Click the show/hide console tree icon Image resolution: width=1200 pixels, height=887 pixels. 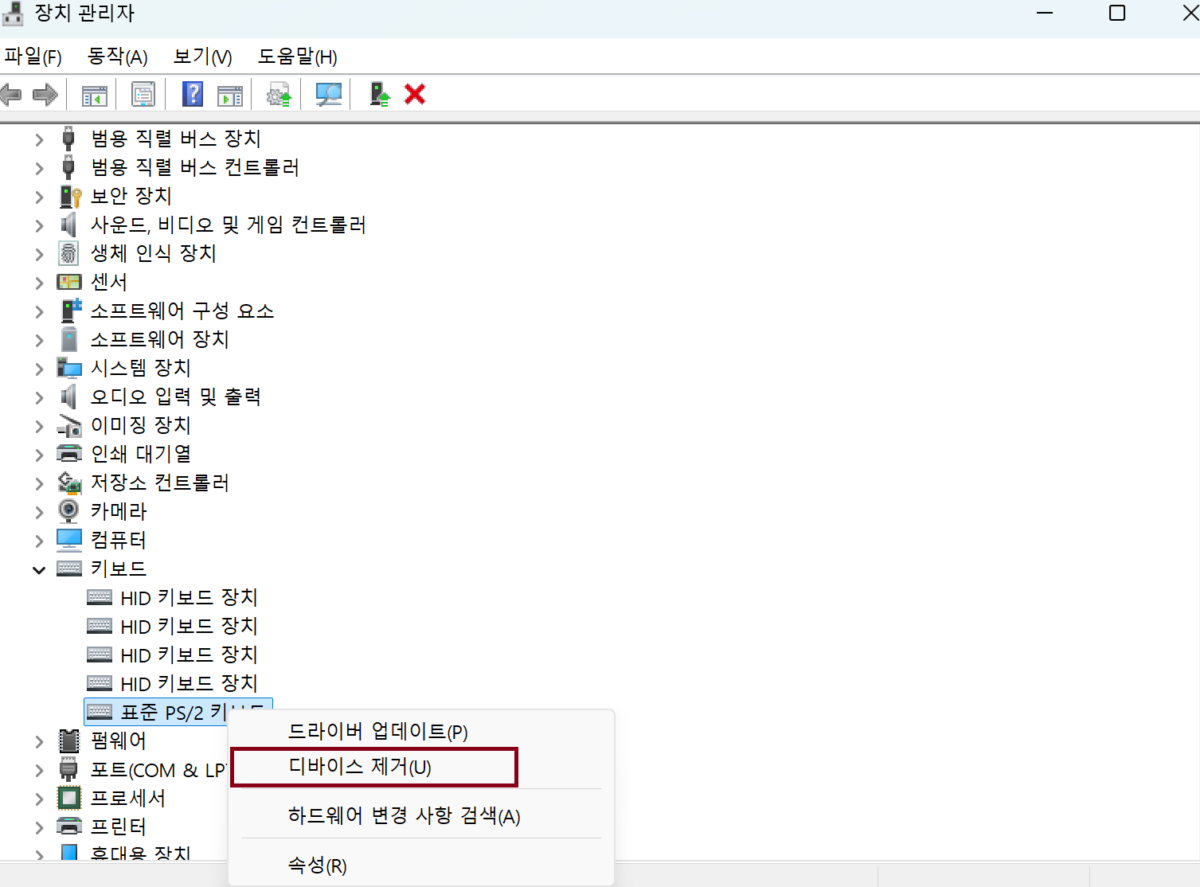pos(94,95)
